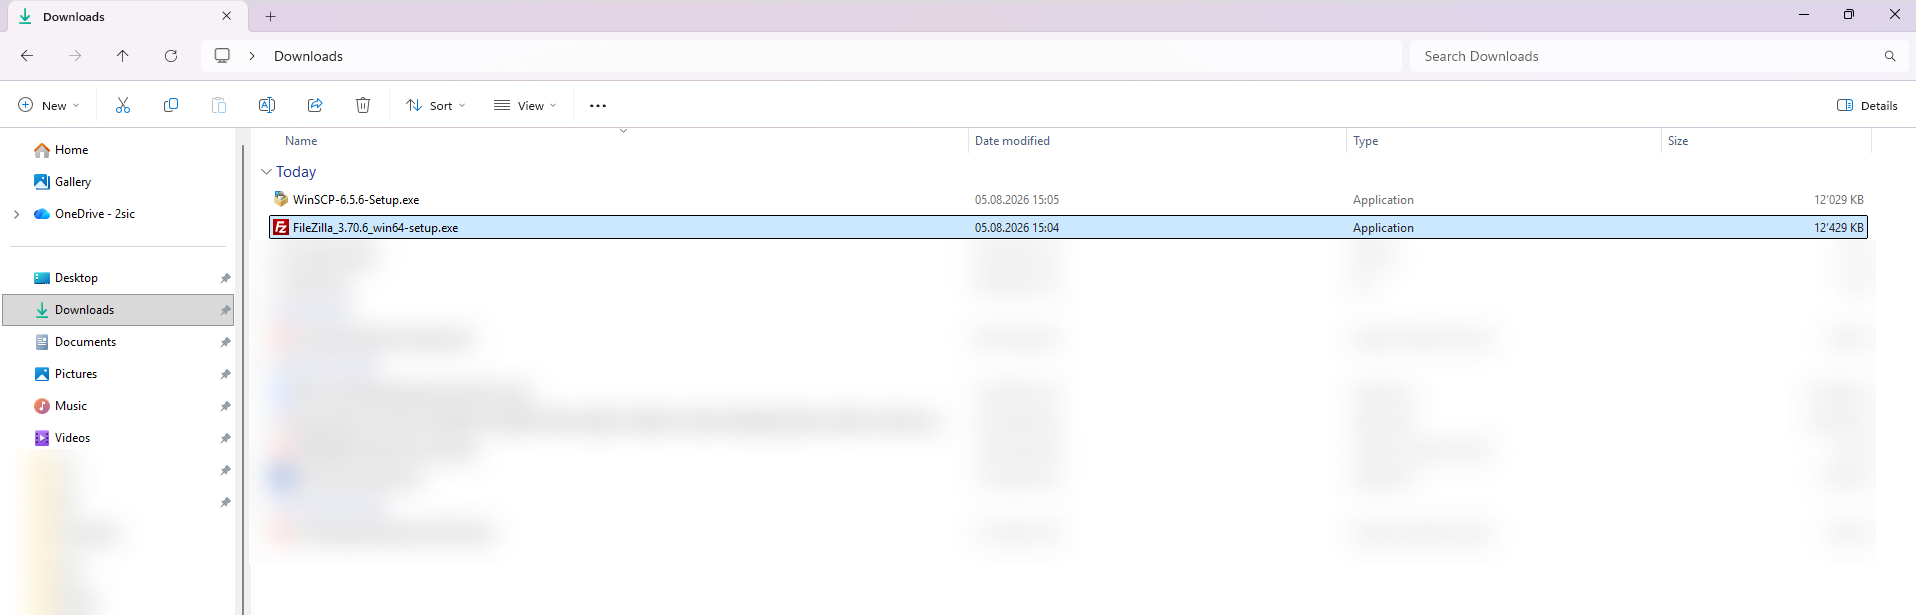Click the Copy icon in toolbar
The image size is (1916, 615).
171,105
